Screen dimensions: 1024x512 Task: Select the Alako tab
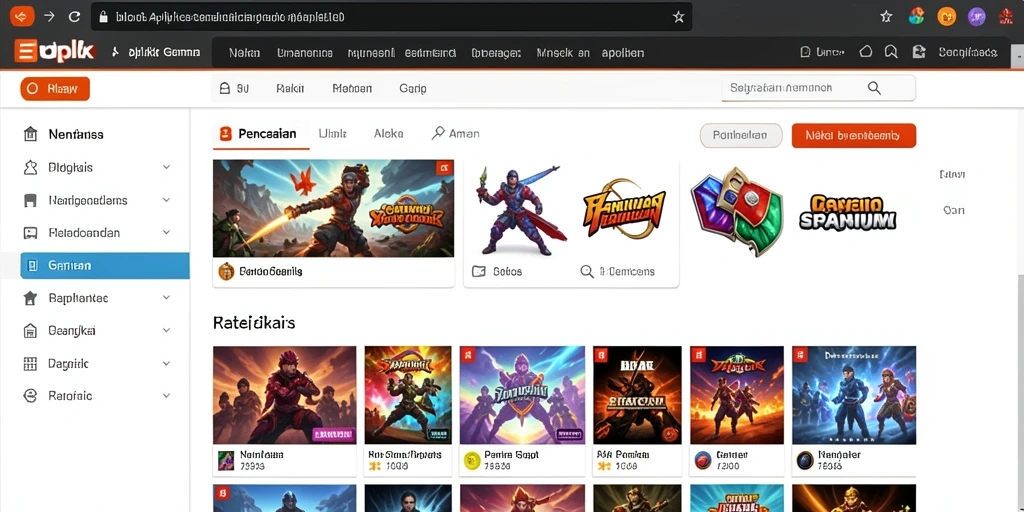(x=389, y=134)
